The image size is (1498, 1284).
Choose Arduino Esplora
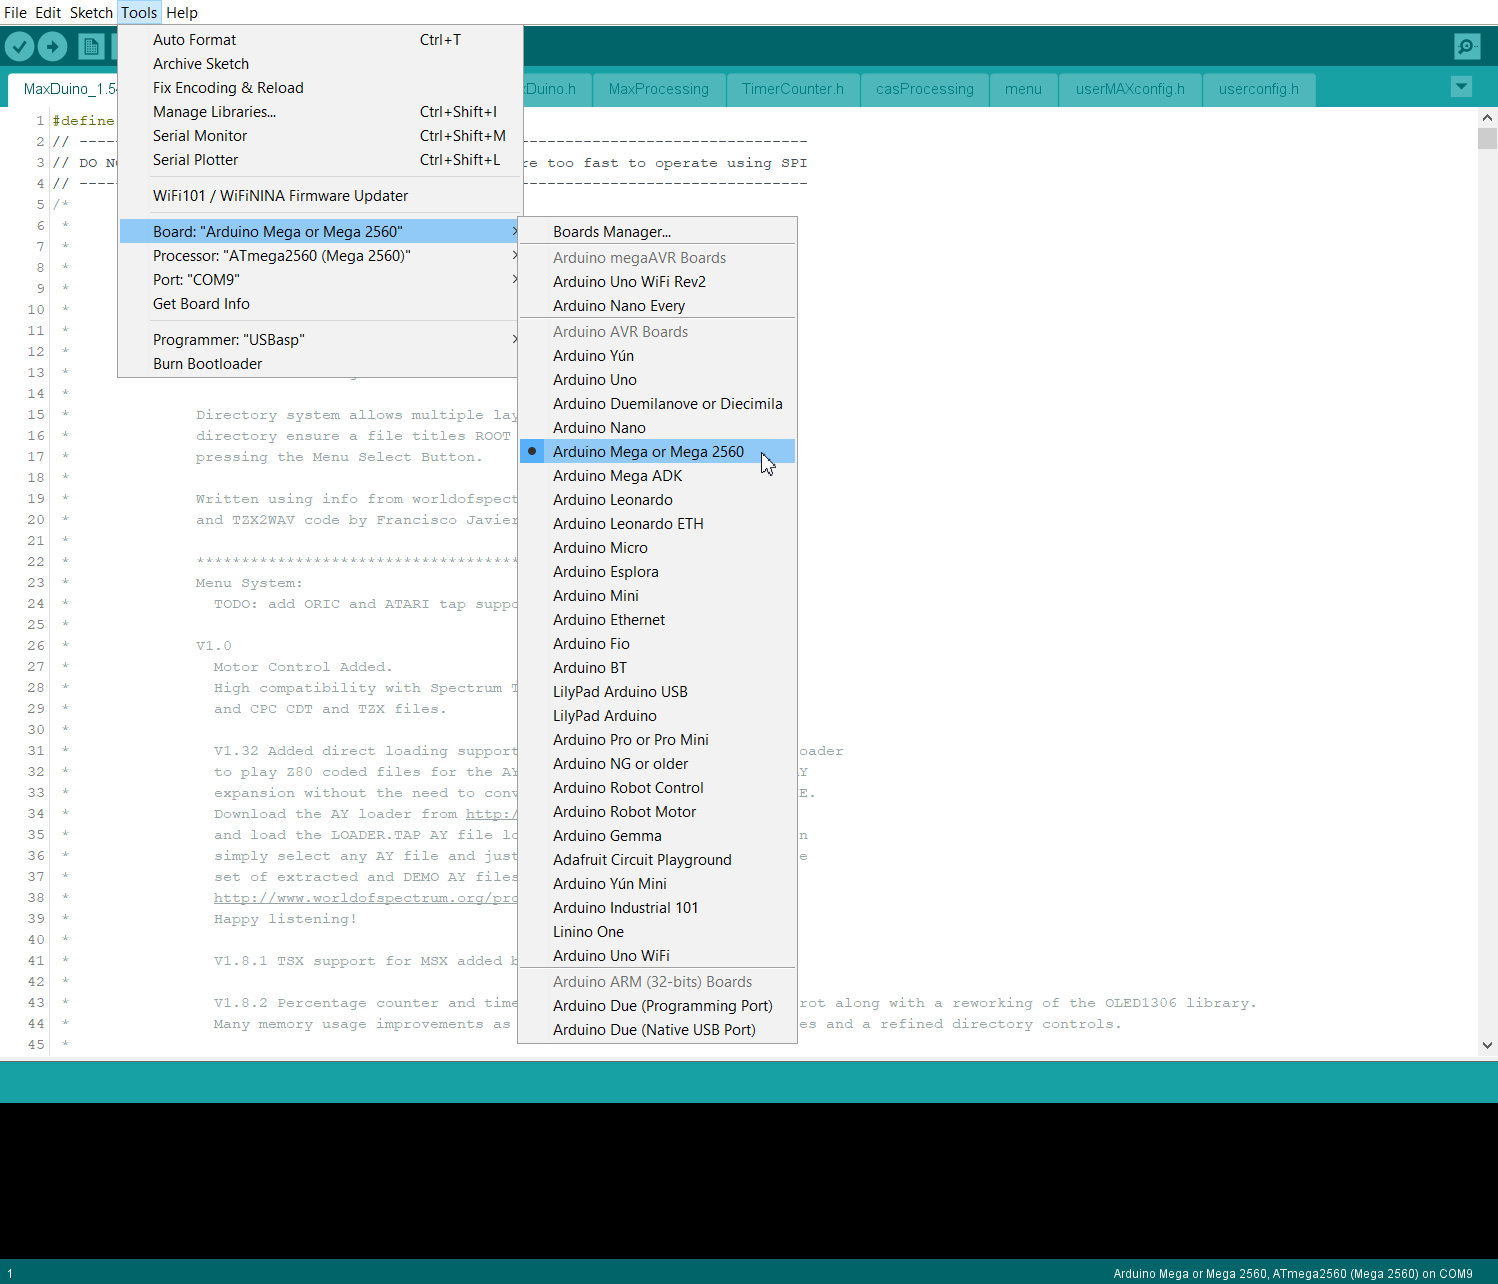pyautogui.click(x=657, y=572)
